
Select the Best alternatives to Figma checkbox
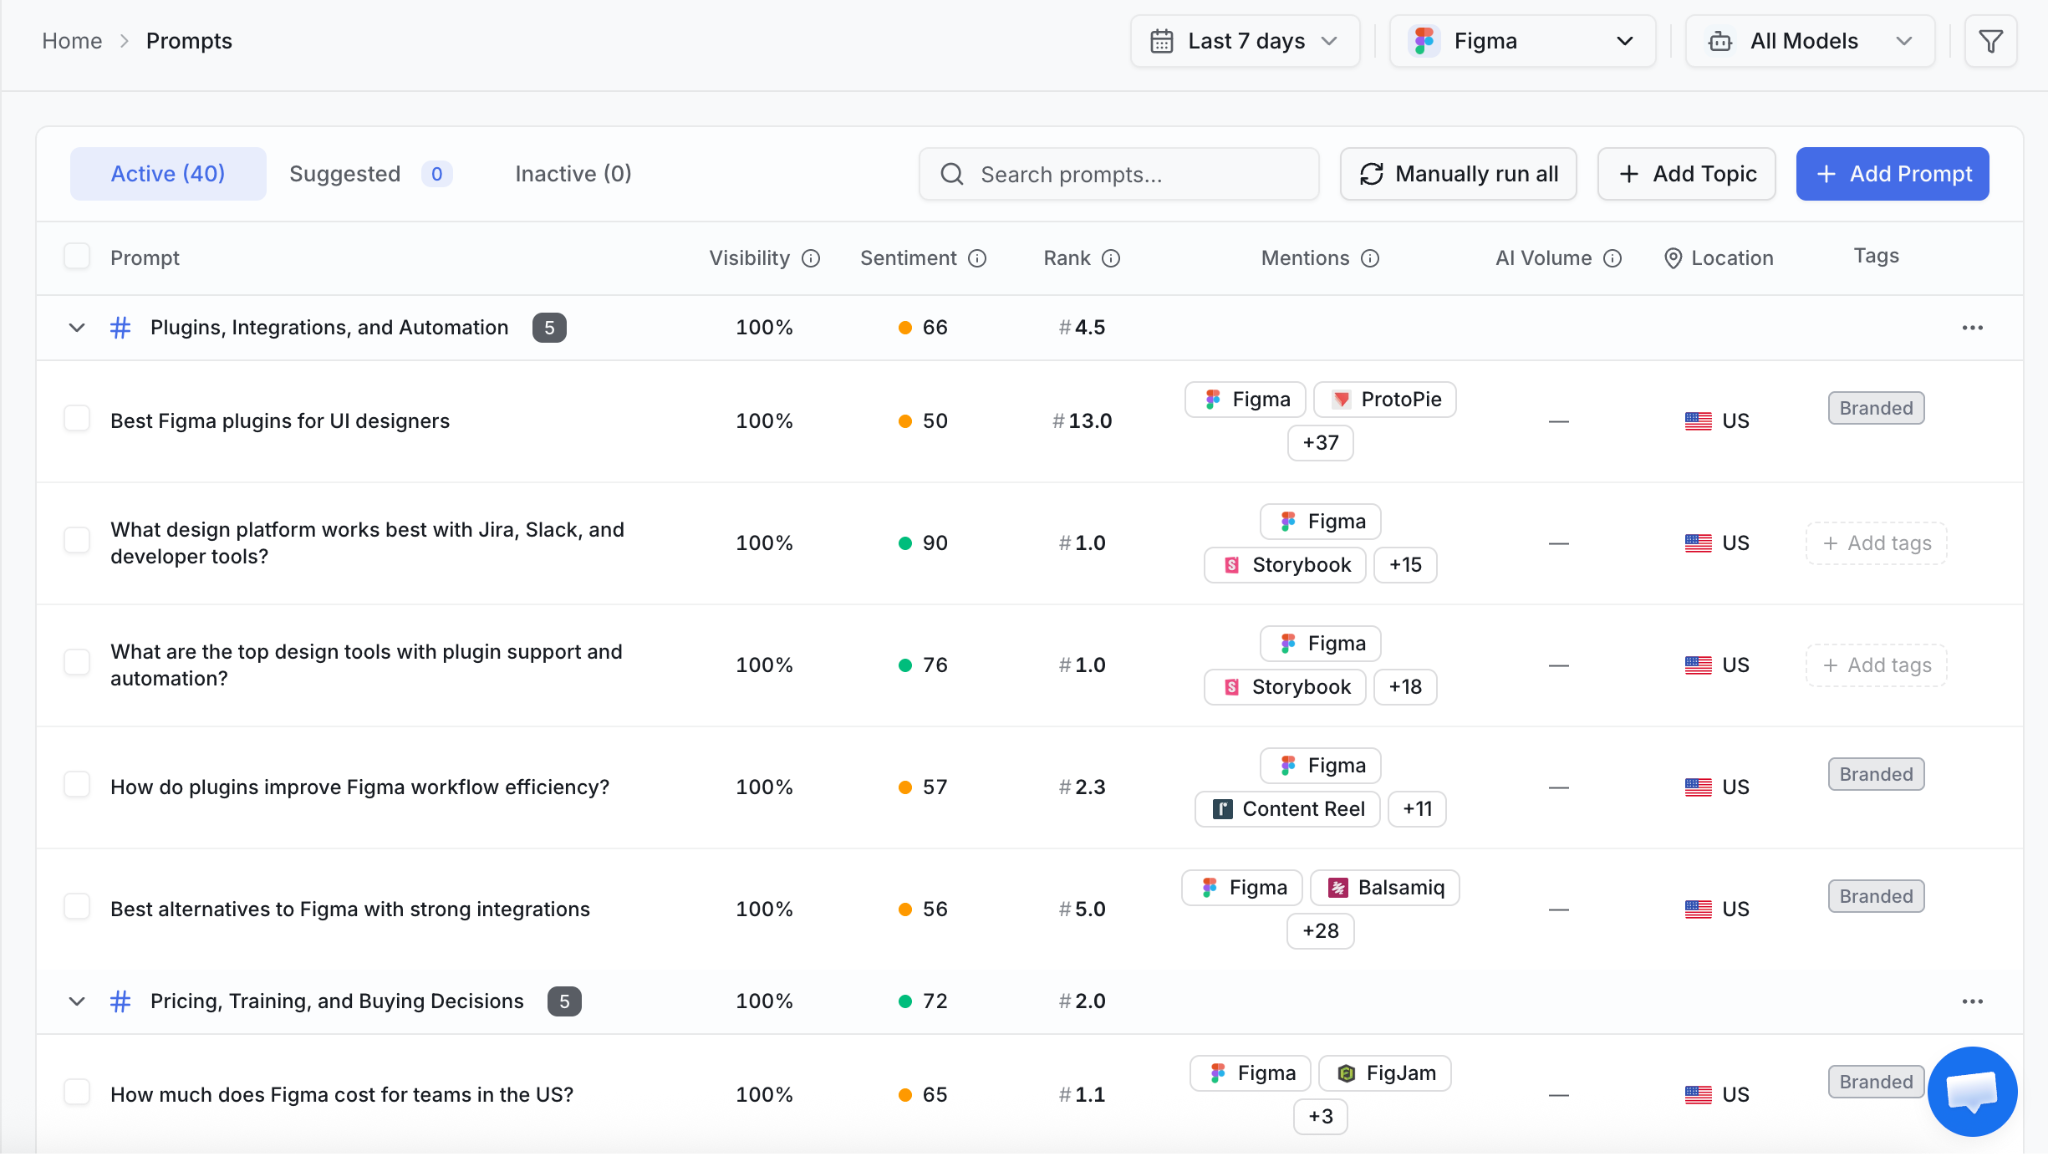(x=77, y=907)
